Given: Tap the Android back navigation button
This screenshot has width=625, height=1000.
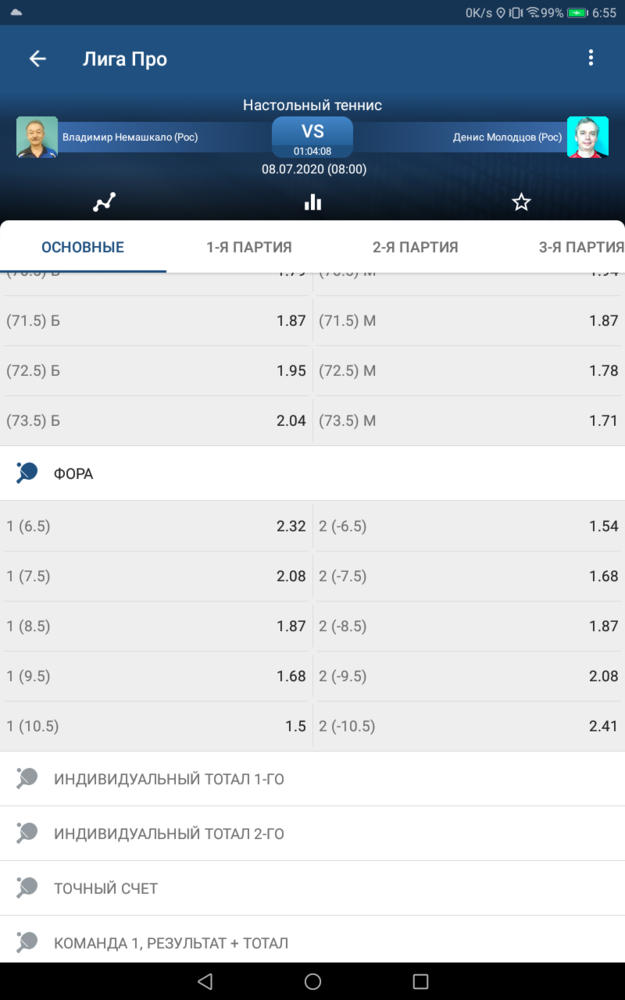Looking at the screenshot, I should tap(205, 981).
